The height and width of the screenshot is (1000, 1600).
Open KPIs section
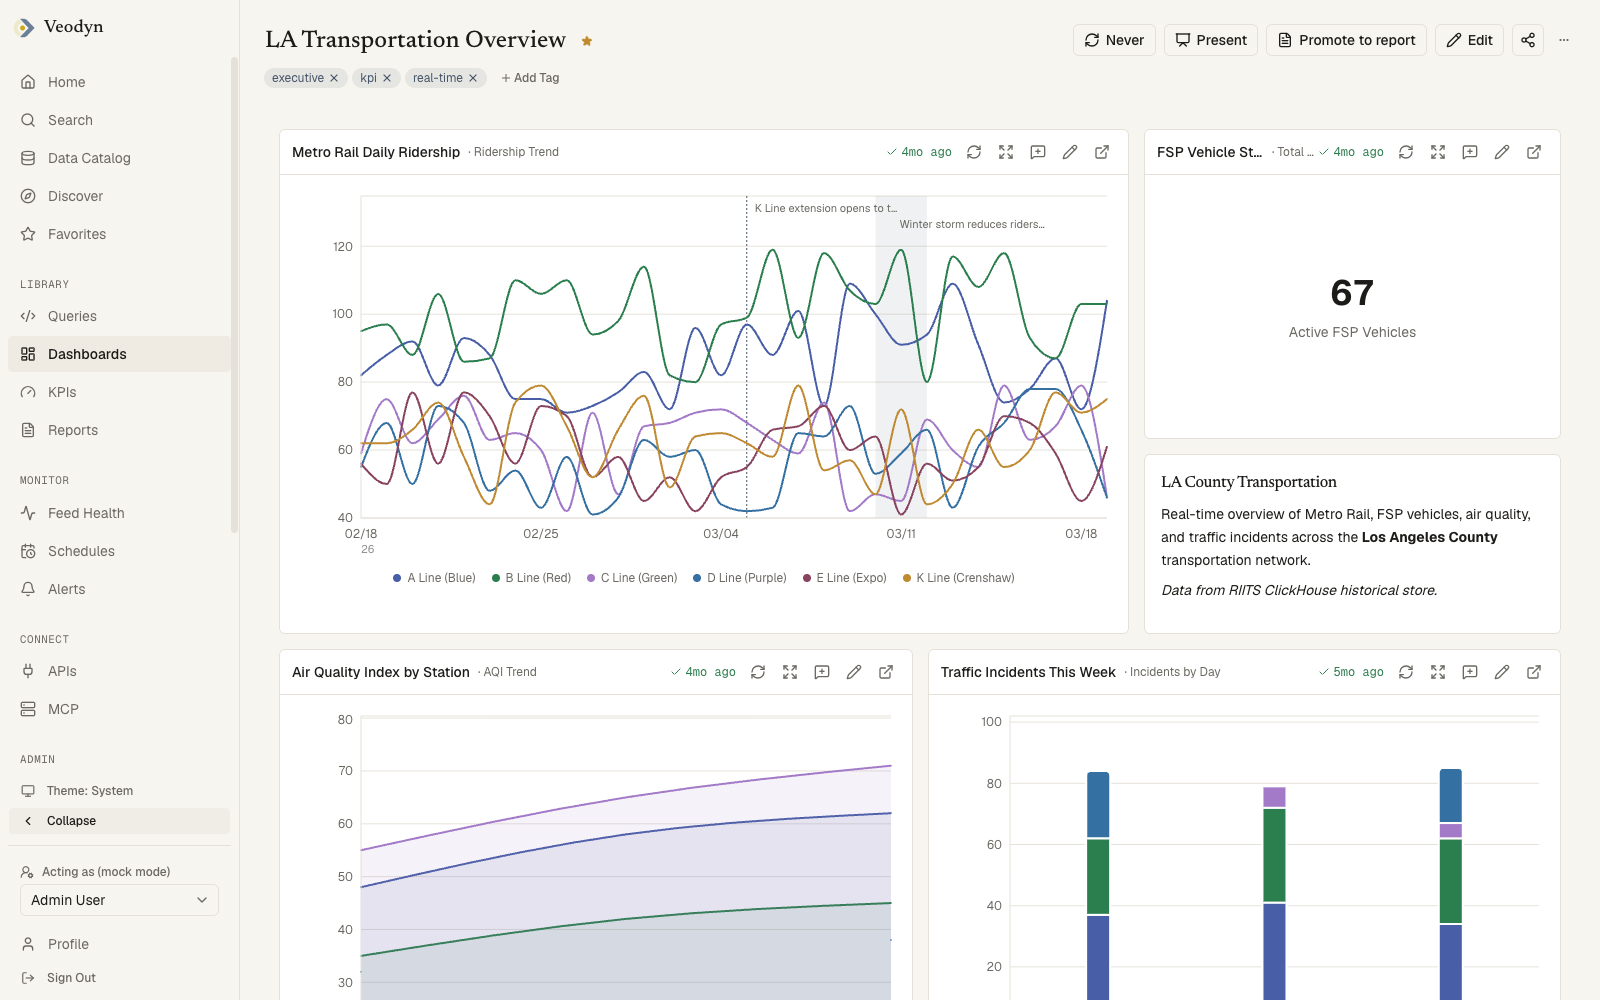119,392
